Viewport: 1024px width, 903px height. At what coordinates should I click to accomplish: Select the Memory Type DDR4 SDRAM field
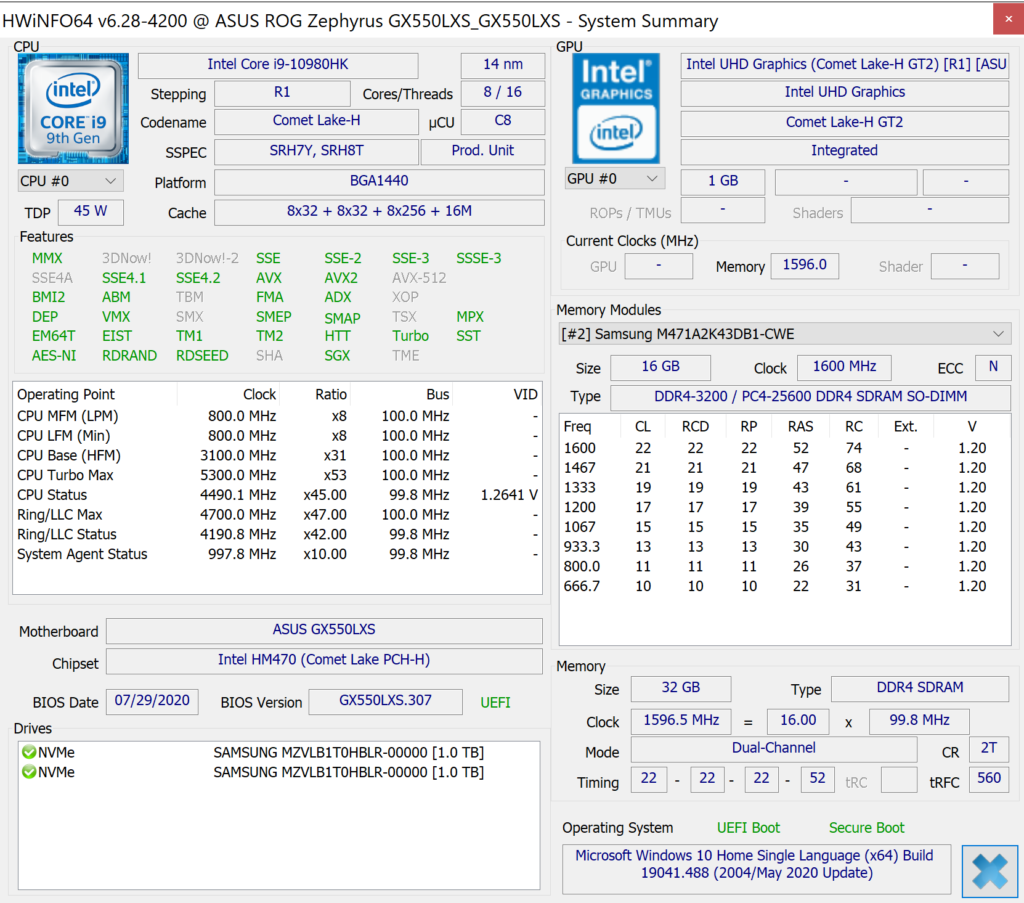[x=920, y=688]
